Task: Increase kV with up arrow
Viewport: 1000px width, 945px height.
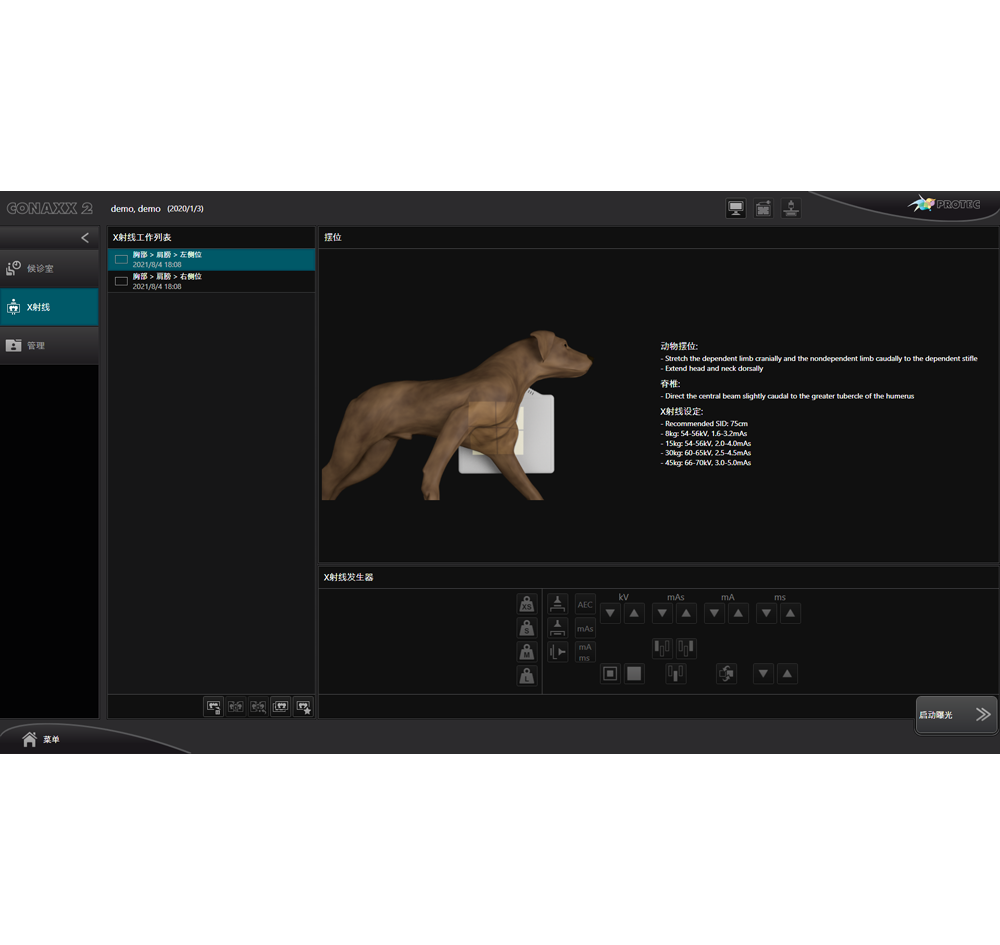Action: coord(634,613)
